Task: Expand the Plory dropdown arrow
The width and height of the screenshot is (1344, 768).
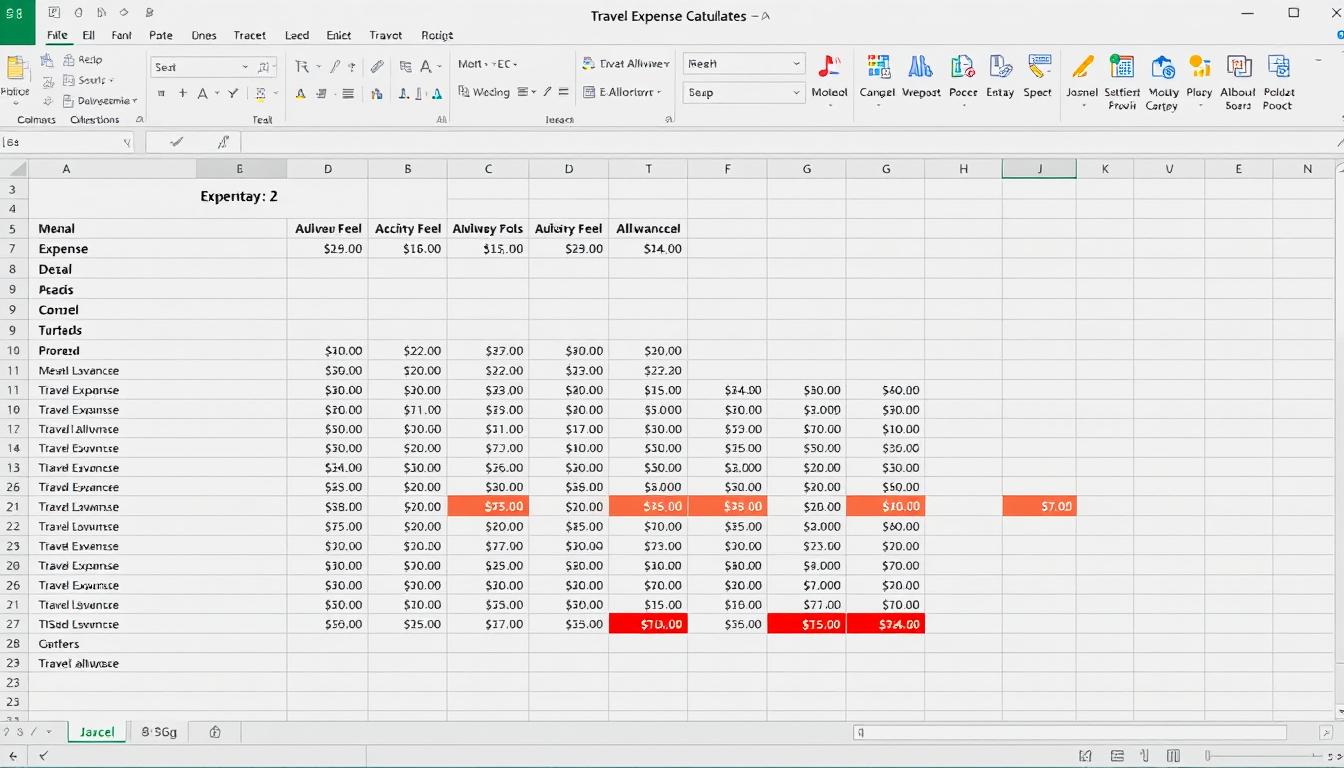Action: (x=1199, y=105)
